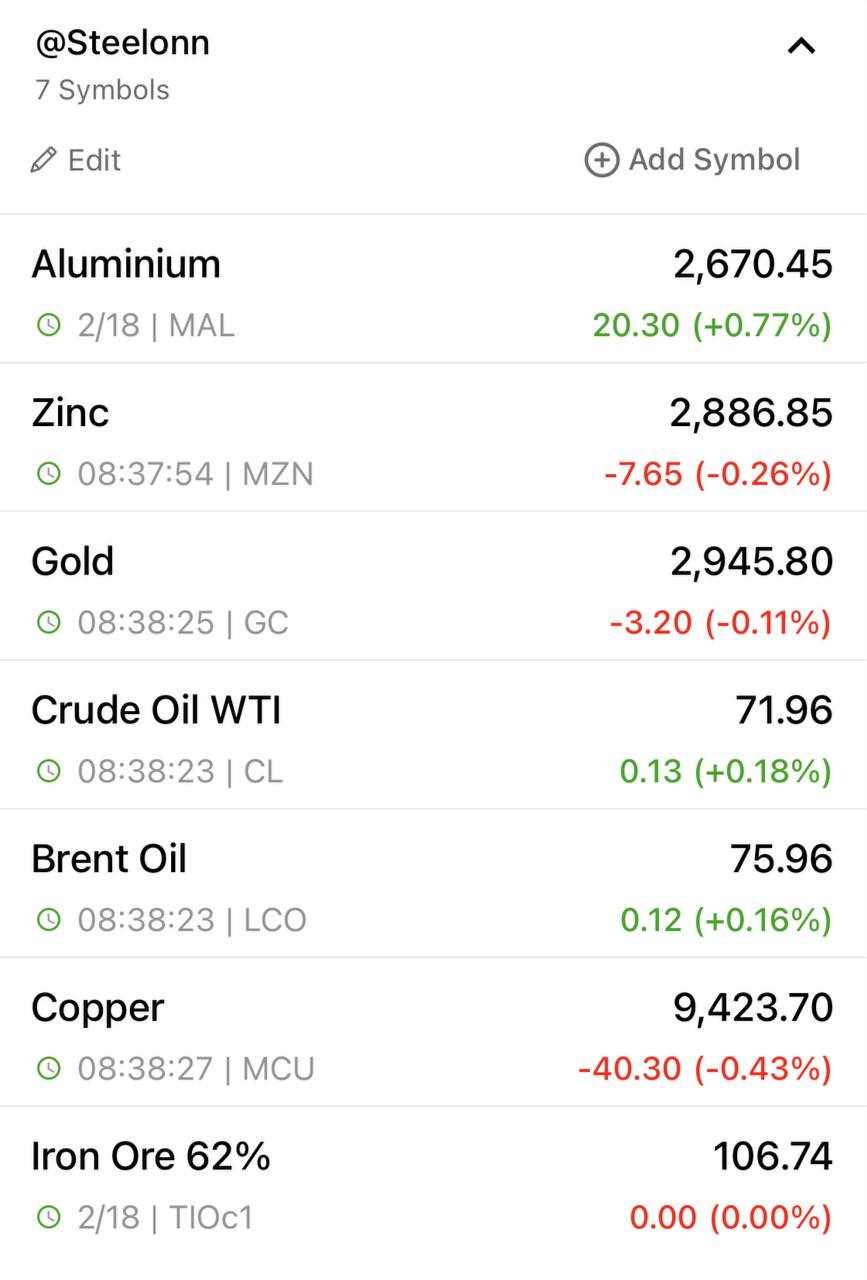Click the pencil Edit icon
The image size is (867, 1280).
pyautogui.click(x=43, y=160)
